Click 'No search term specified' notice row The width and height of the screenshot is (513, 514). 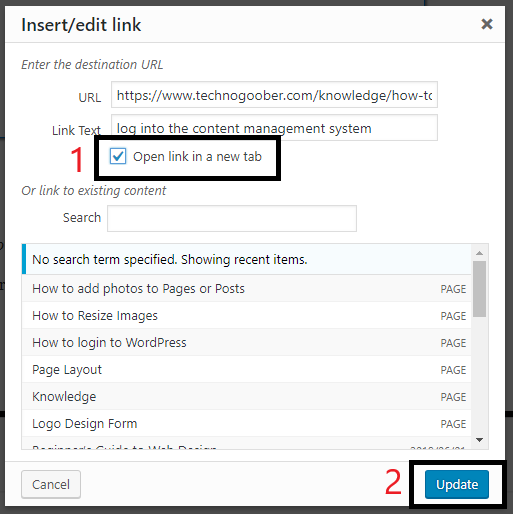pyautogui.click(x=246, y=259)
